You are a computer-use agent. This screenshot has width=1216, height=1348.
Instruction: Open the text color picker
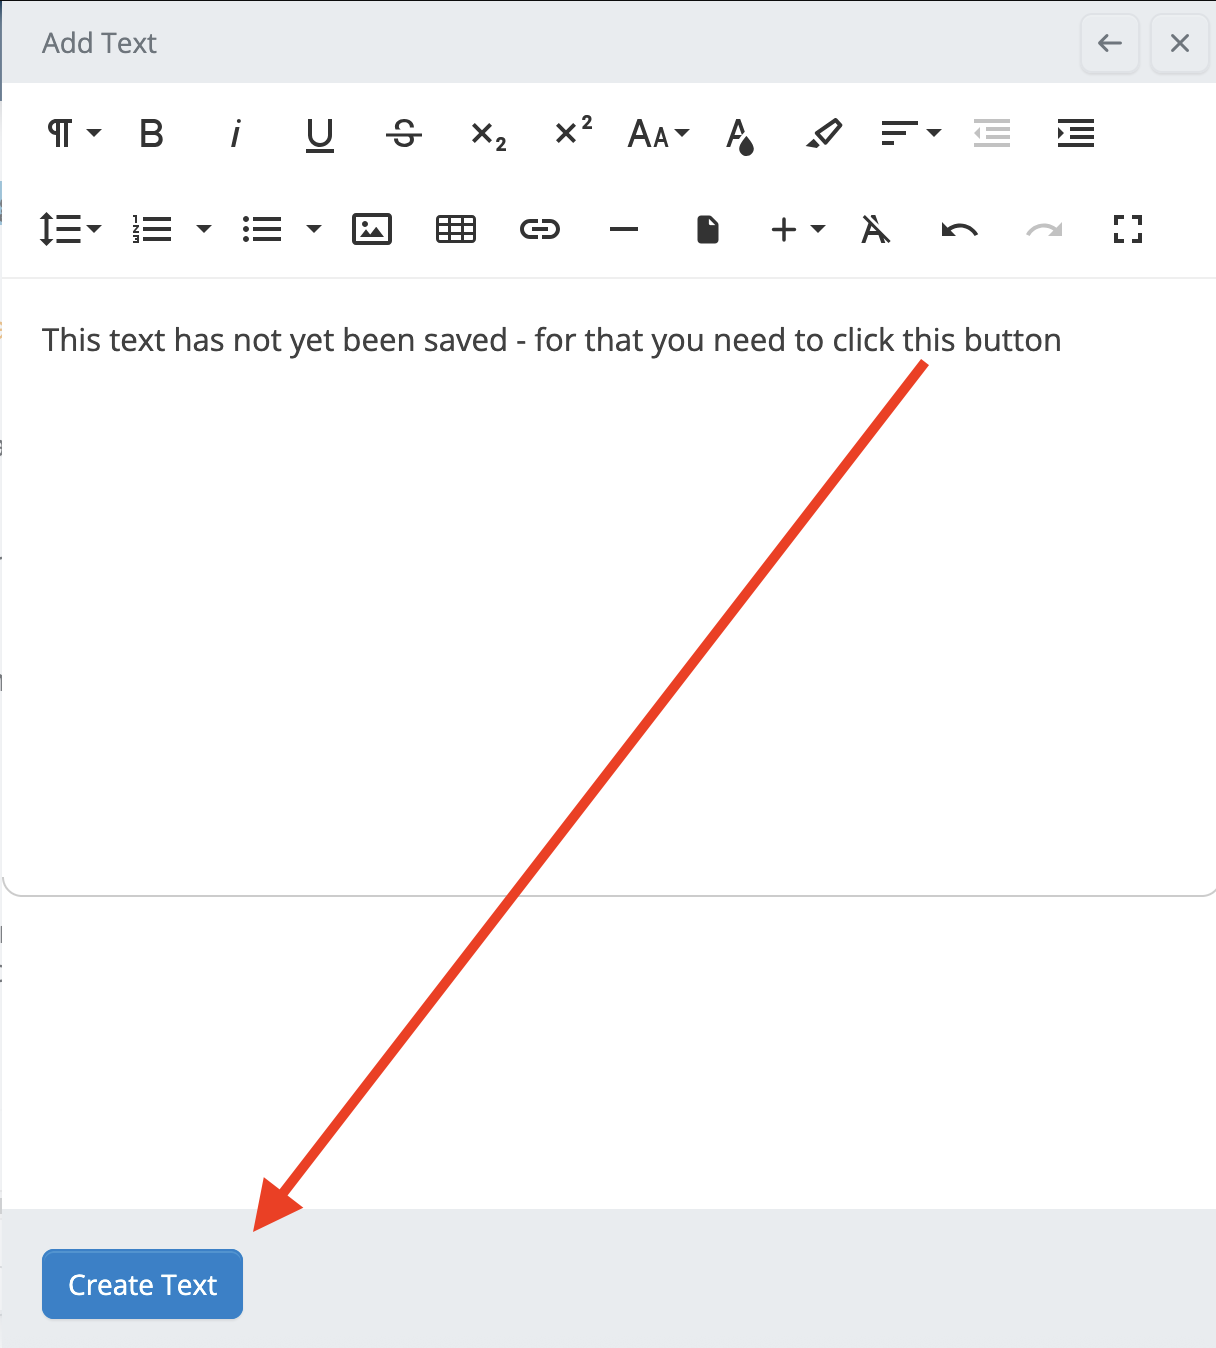point(740,134)
